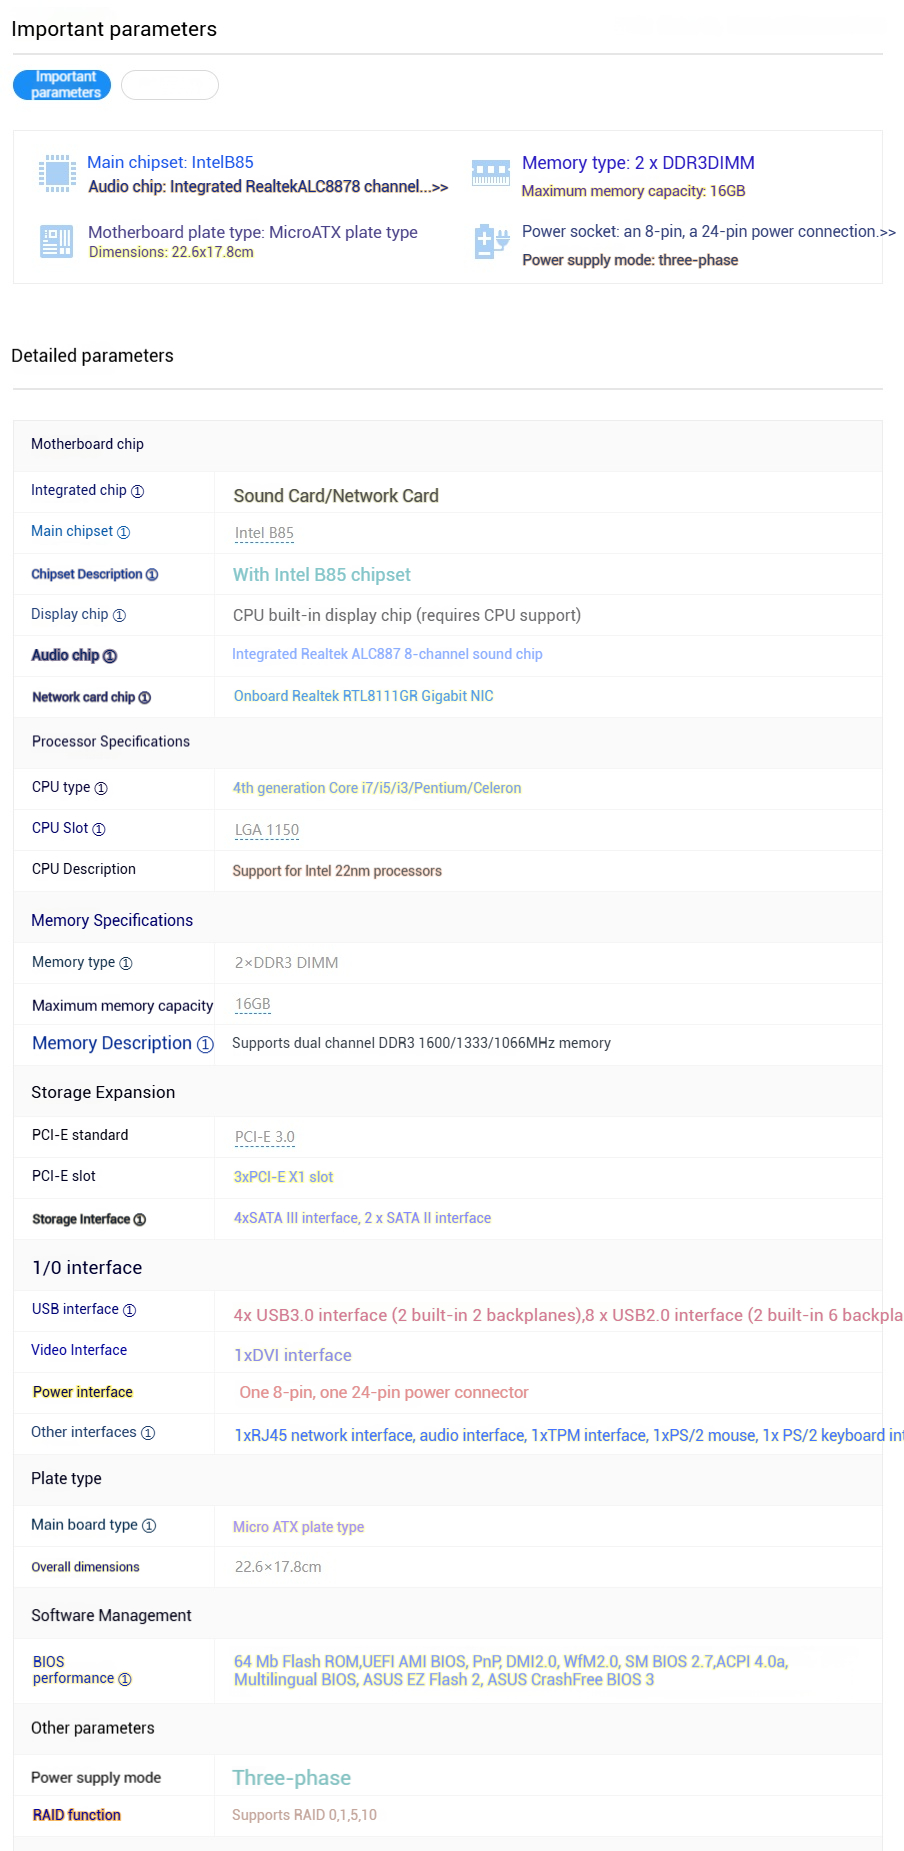This screenshot has height=1851, width=904.
Task: Click the motherboard icon beside Motherboard plate type
Action: pyautogui.click(x=57, y=242)
